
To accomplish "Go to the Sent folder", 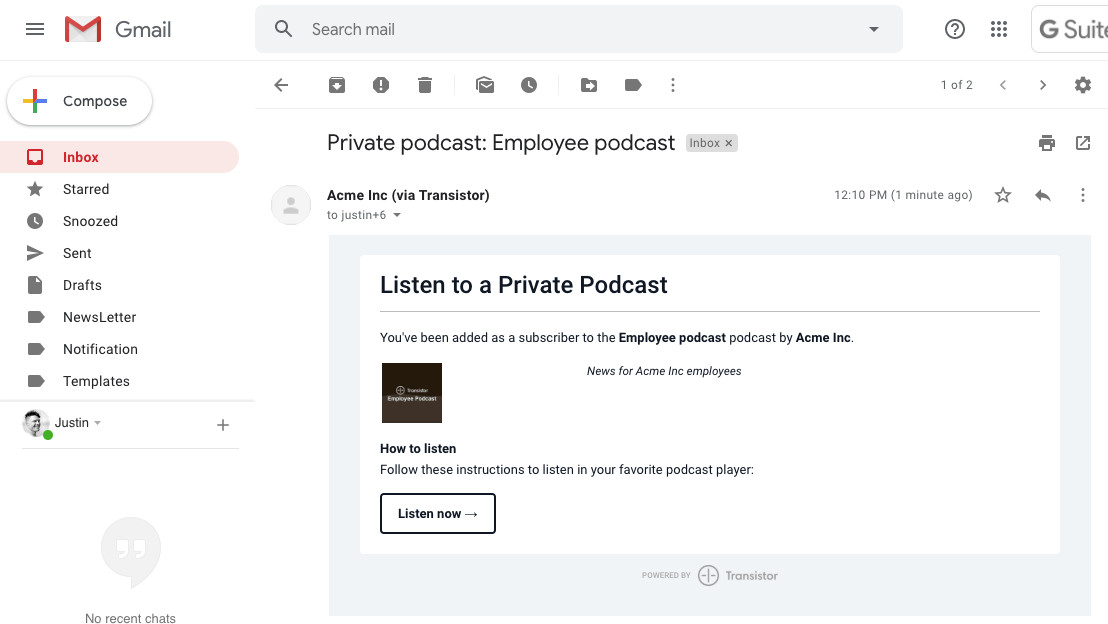I will coord(76,253).
